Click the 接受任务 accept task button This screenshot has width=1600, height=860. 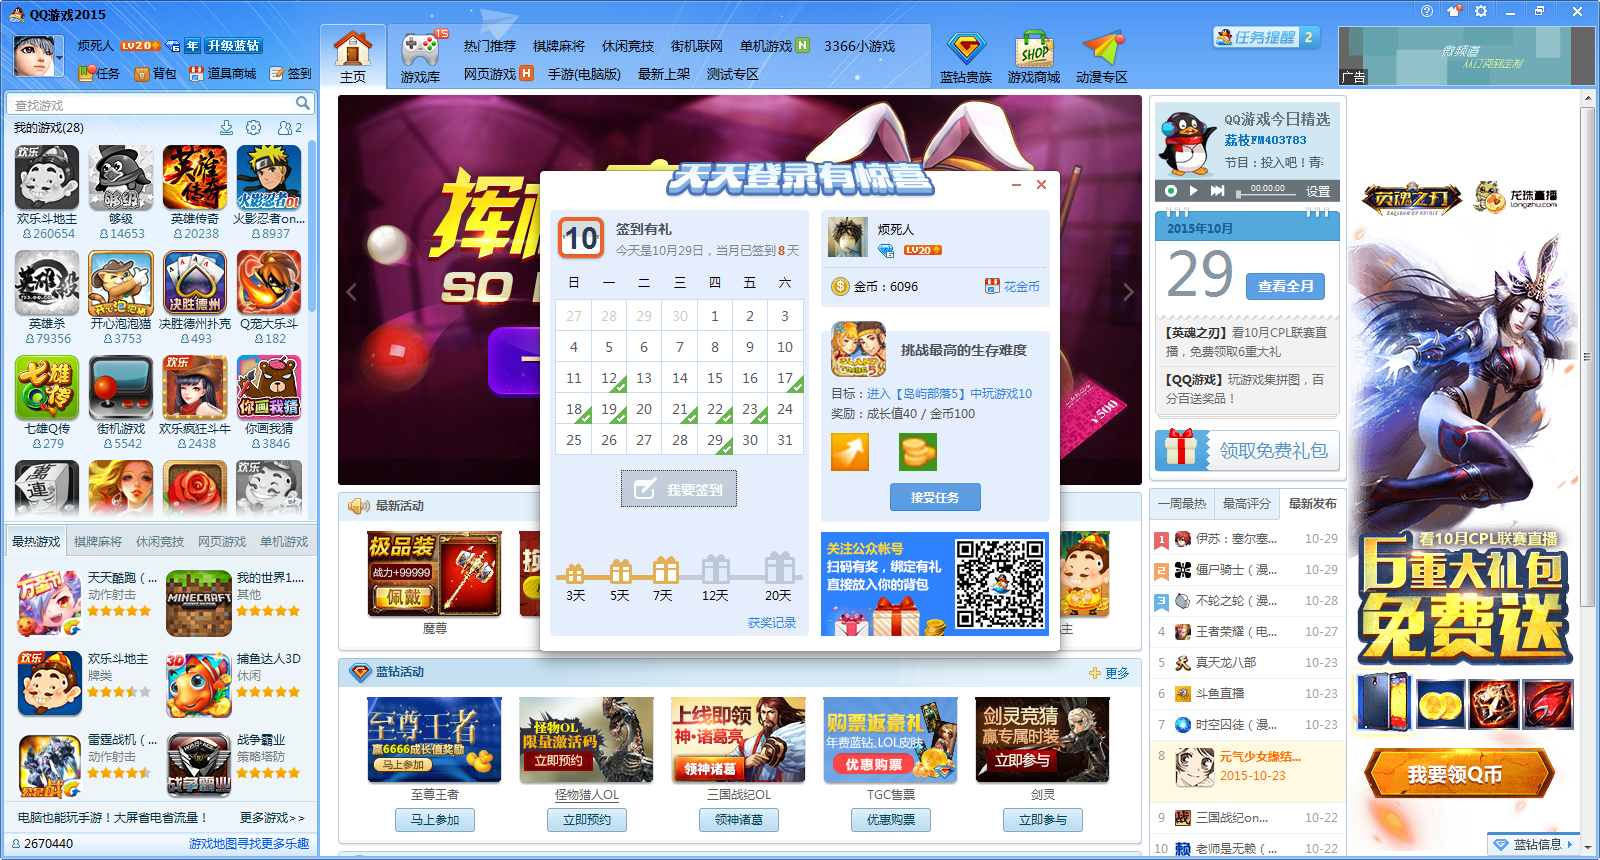point(935,497)
